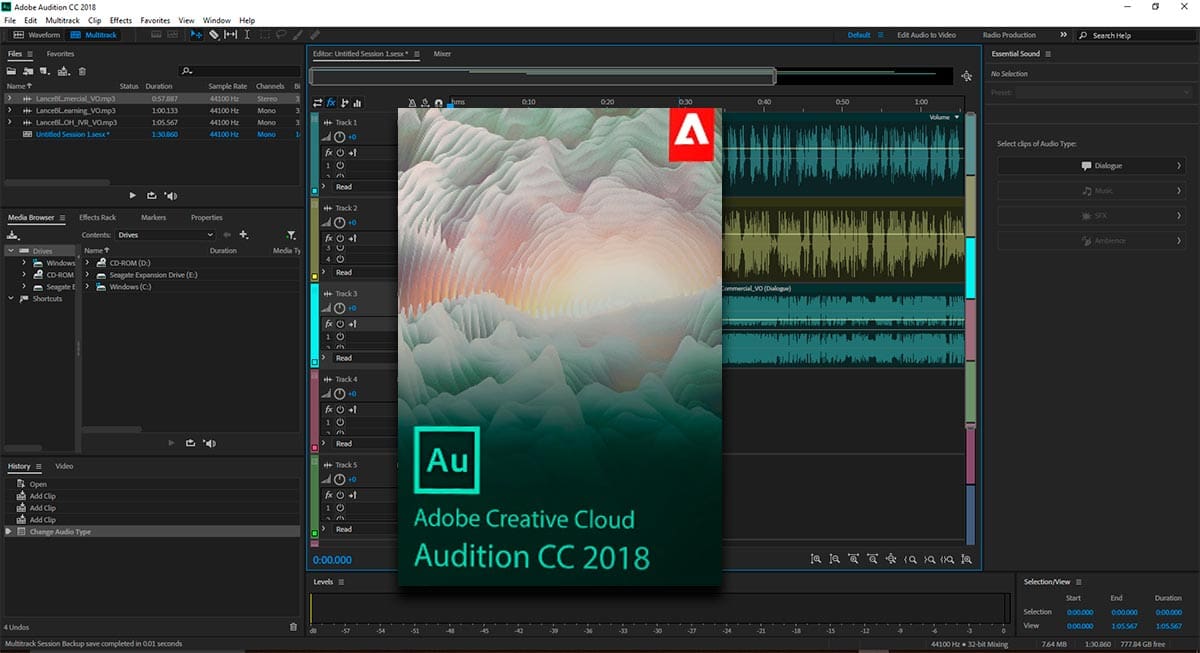Click the Media Browser add shortcut plus icon

coord(243,235)
